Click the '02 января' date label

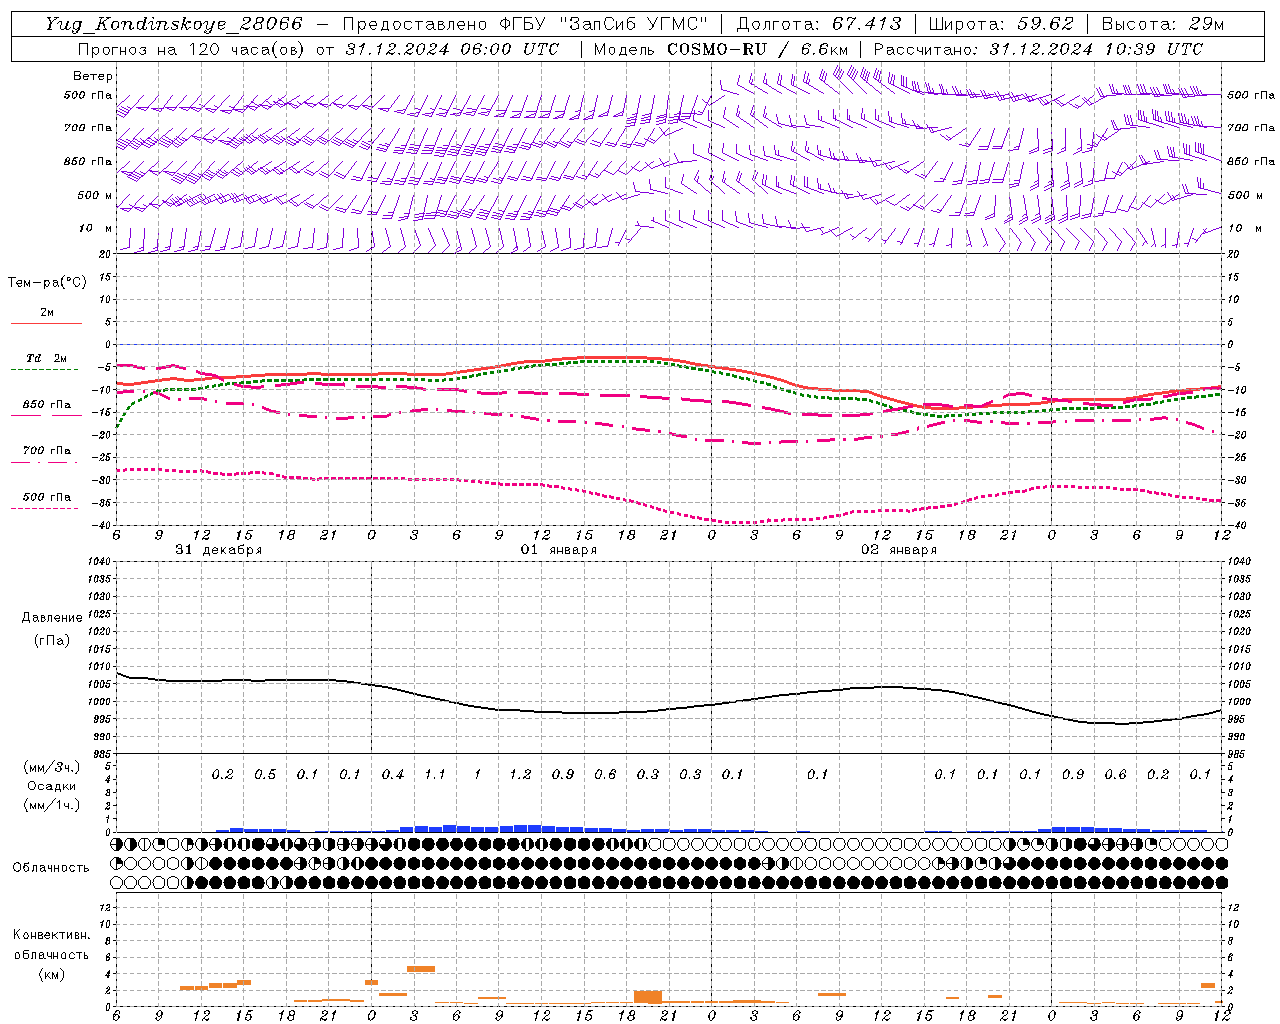click(x=899, y=550)
